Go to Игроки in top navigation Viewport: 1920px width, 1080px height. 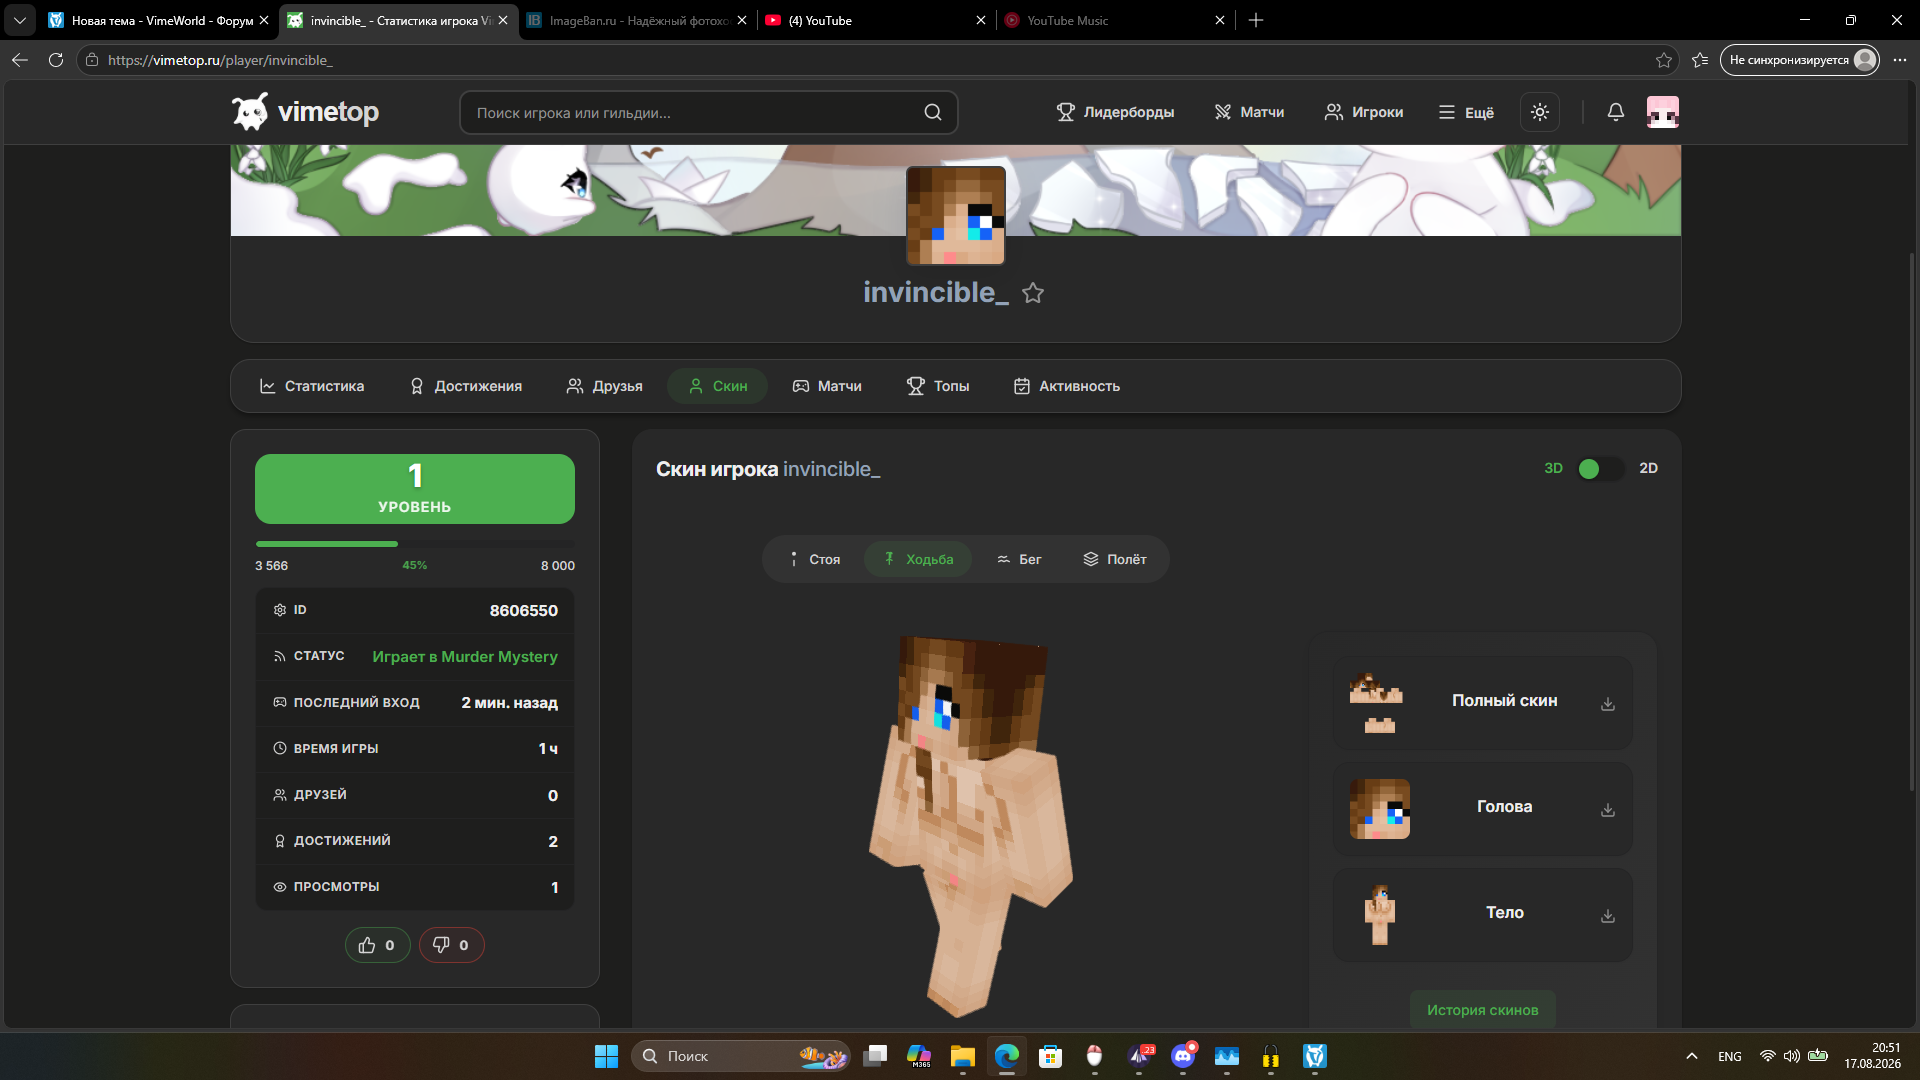pos(1364,112)
